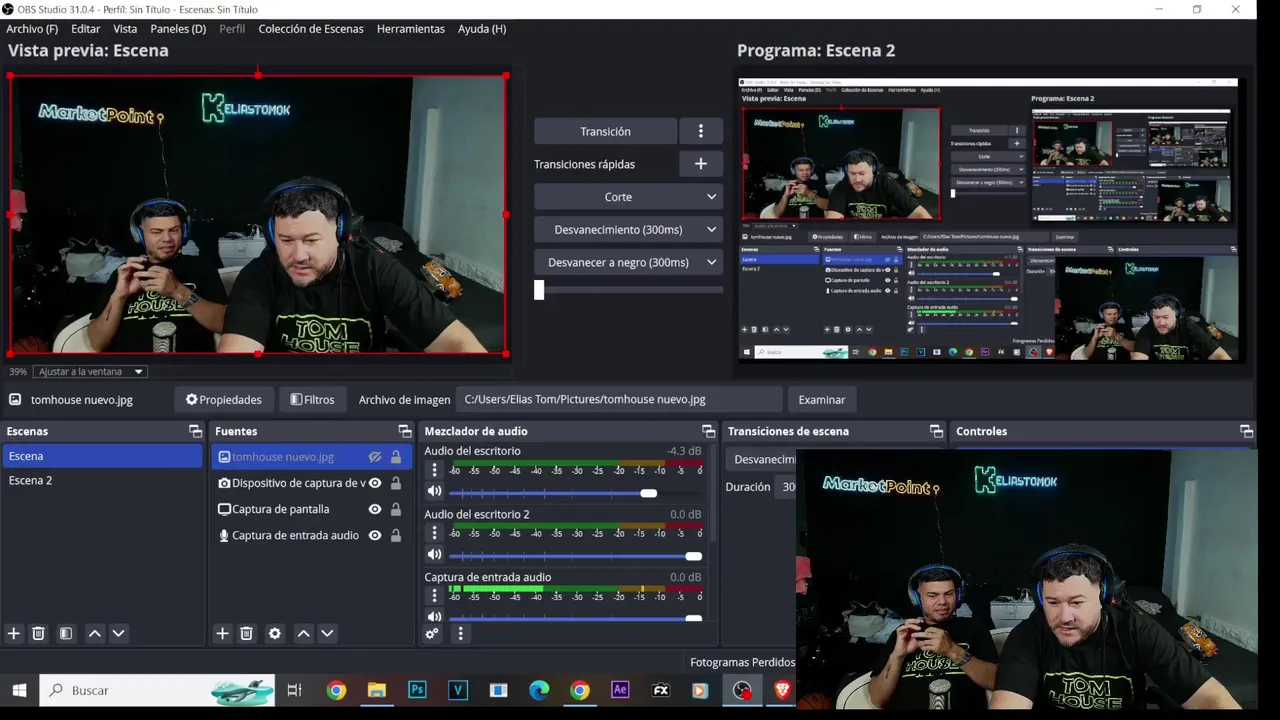Mute Audio del escritorio 2 speaker icon

pos(434,554)
